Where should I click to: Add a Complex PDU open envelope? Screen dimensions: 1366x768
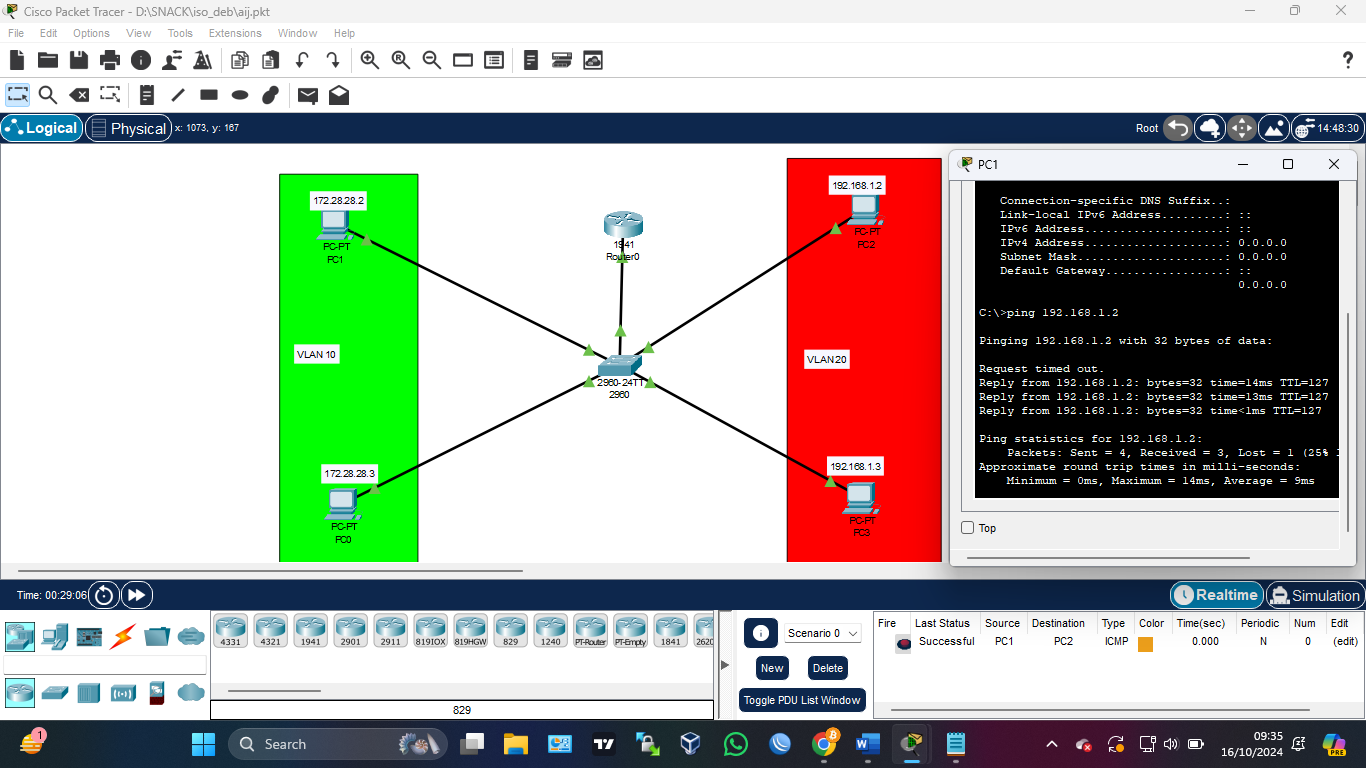(x=339, y=95)
